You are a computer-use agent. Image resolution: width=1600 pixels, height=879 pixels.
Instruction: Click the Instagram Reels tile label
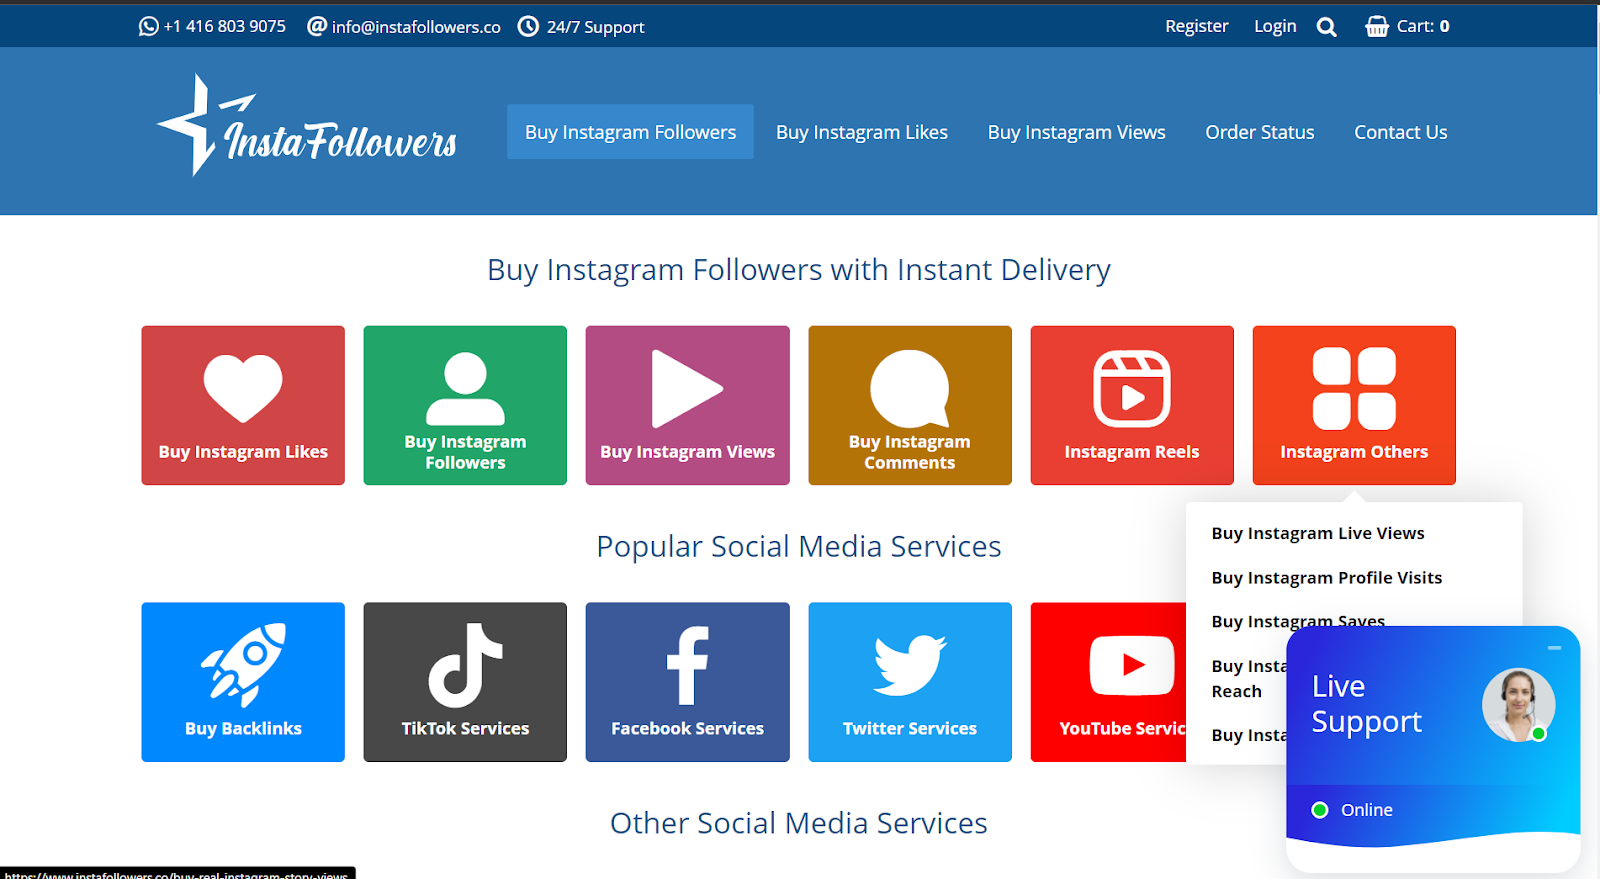click(x=1132, y=452)
